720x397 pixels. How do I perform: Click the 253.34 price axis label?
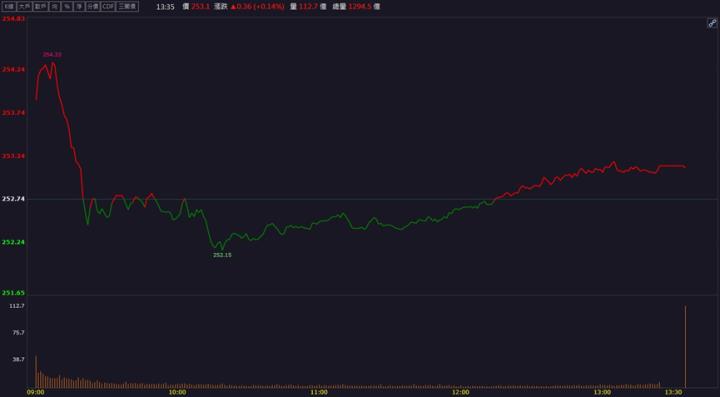[13, 156]
